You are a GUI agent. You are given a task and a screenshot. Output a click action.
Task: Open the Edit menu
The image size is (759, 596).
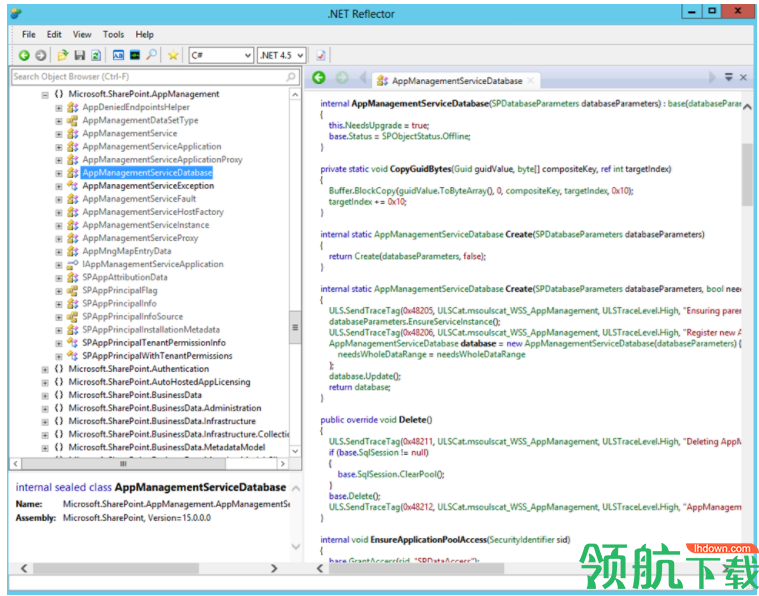pyautogui.click(x=54, y=34)
